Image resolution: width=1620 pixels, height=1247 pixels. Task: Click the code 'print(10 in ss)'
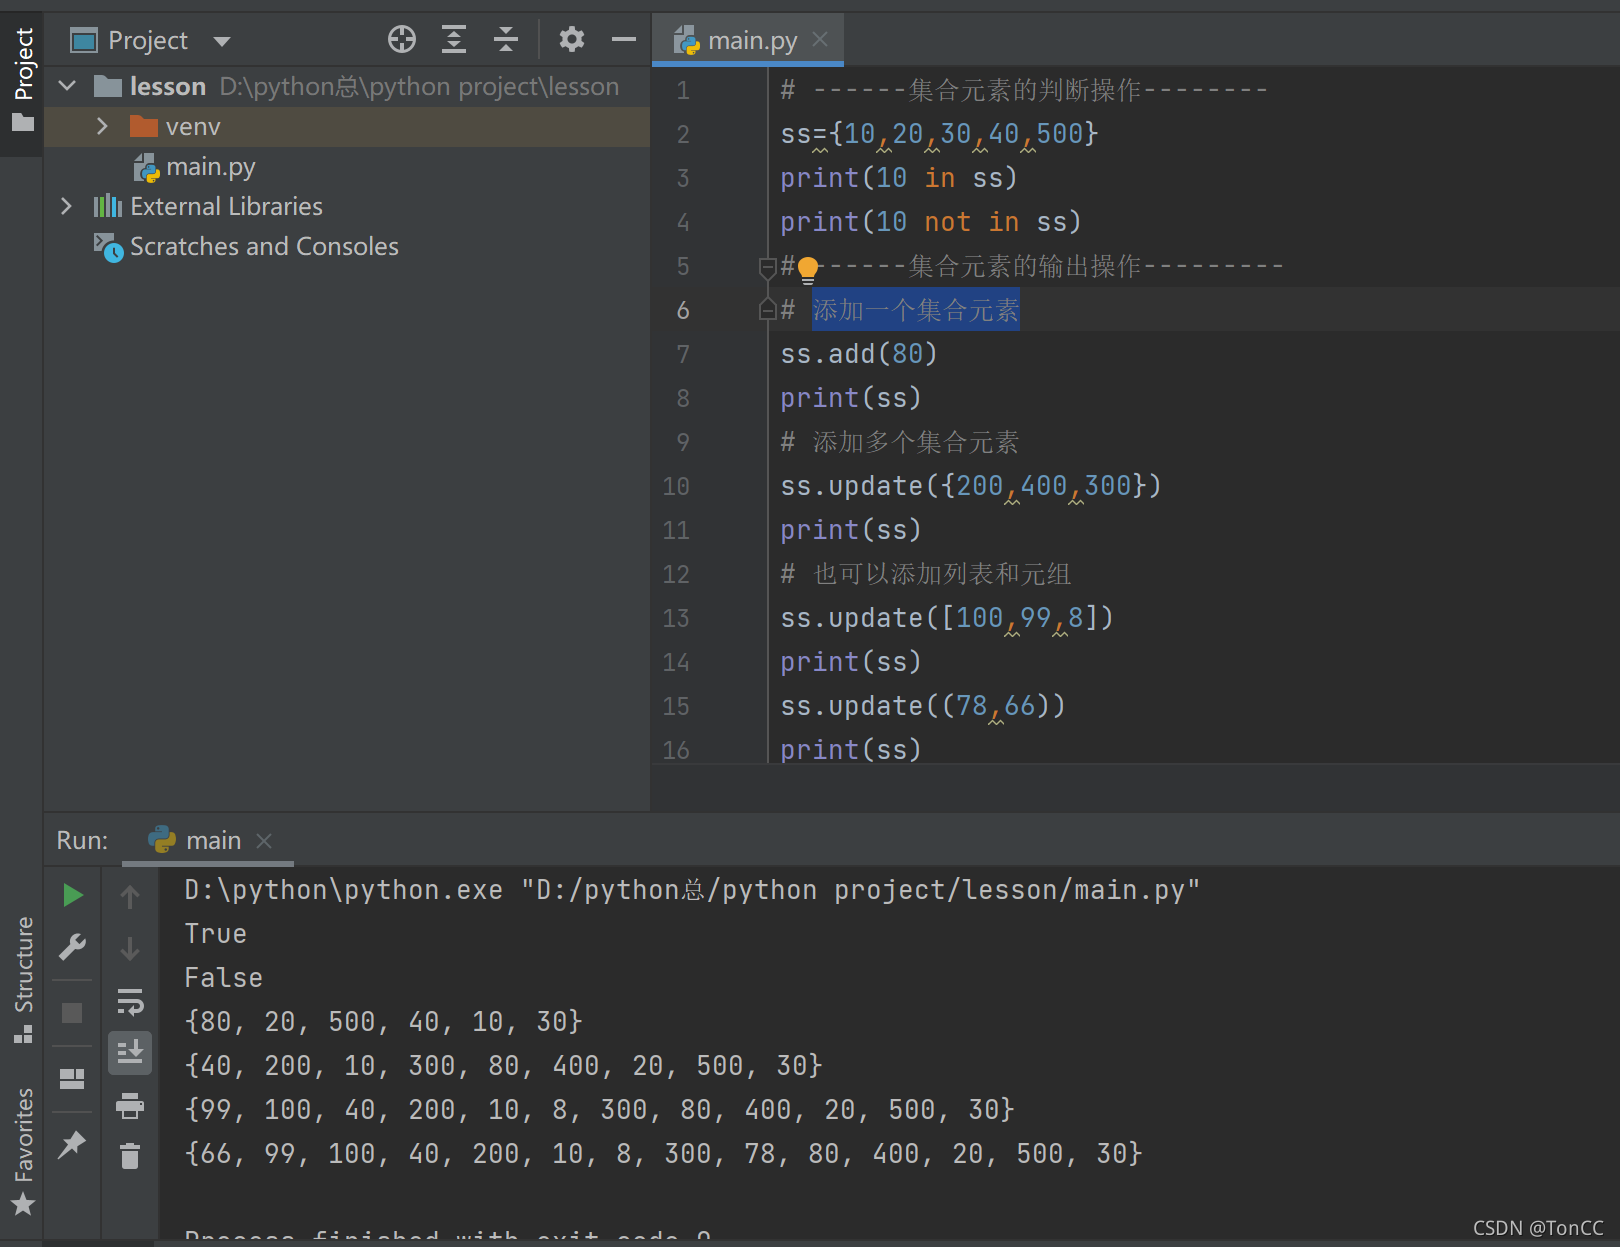click(x=899, y=178)
